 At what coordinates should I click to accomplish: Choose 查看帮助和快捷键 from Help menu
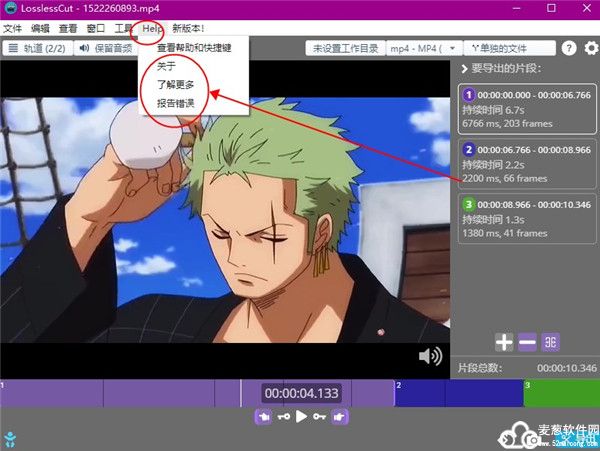coord(194,48)
